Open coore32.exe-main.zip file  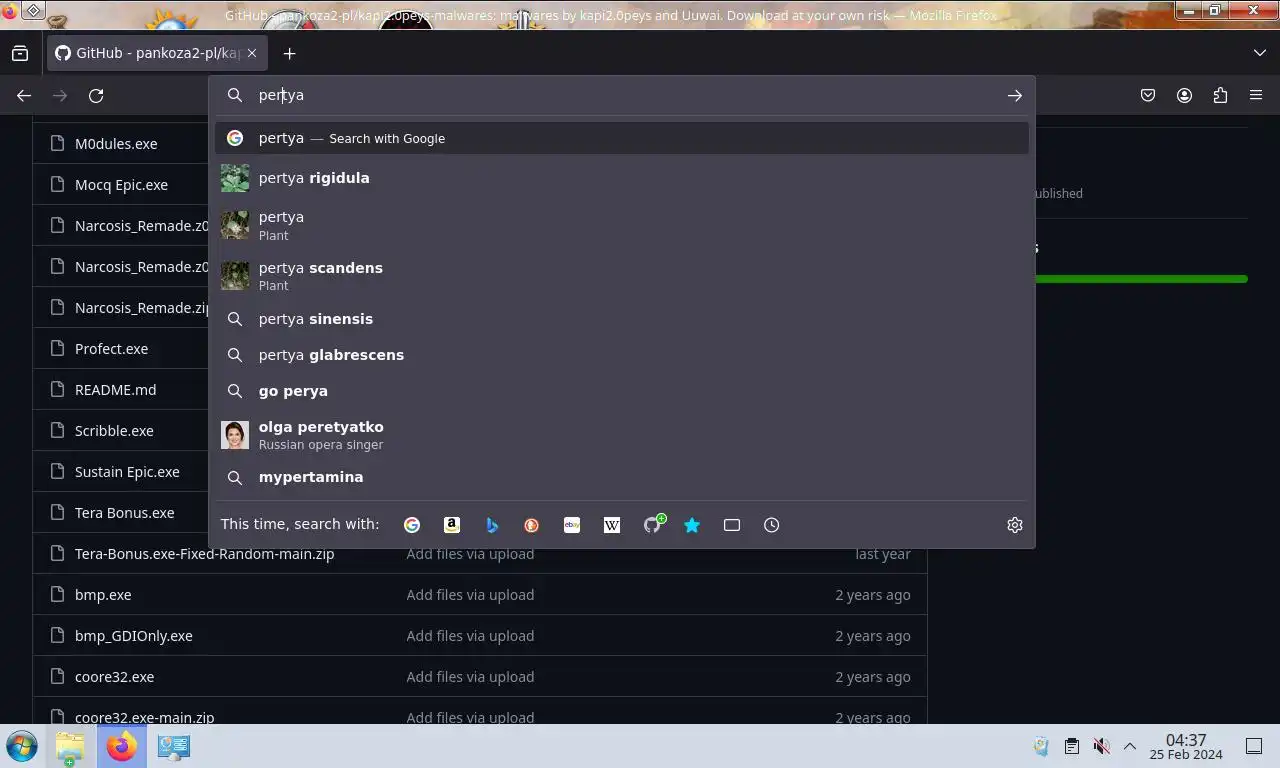(x=144, y=716)
